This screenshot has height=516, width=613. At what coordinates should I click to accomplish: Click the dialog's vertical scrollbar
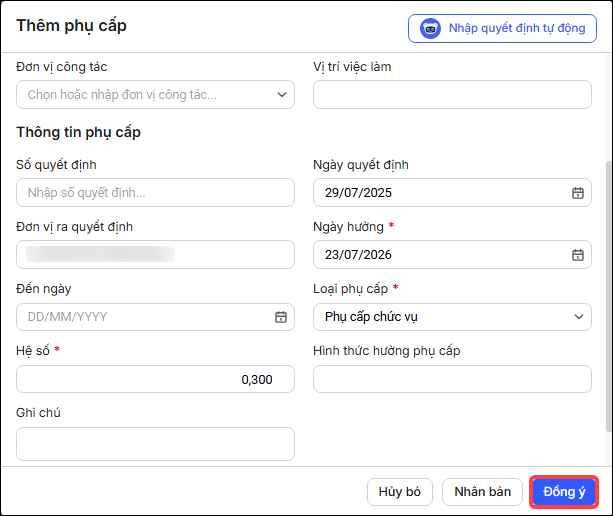[609, 296]
